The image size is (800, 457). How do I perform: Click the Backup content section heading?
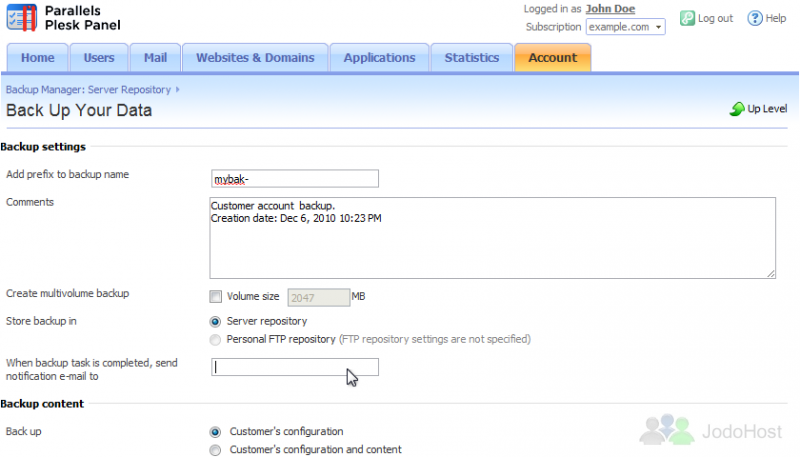pyautogui.click(x=42, y=404)
